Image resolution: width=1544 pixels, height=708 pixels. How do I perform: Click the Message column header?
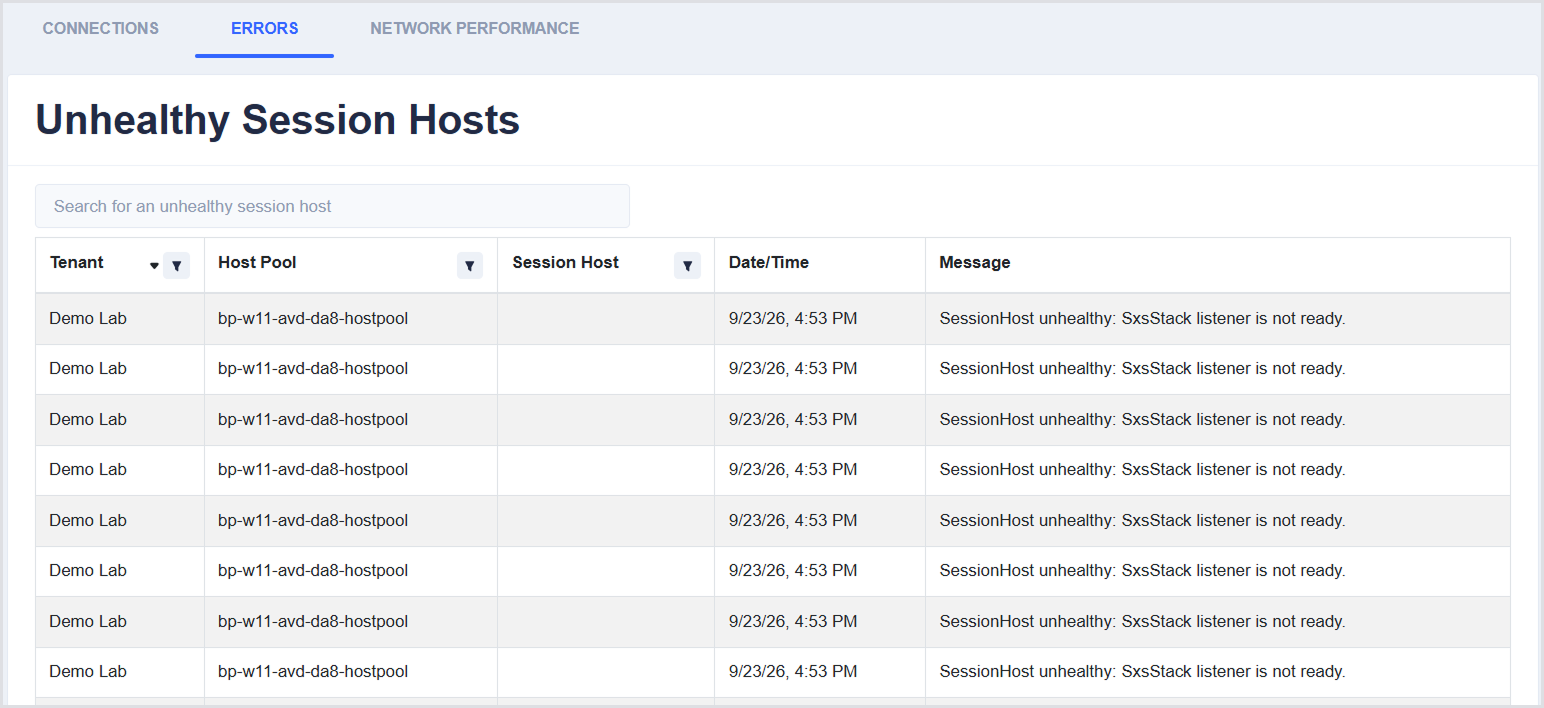[975, 262]
